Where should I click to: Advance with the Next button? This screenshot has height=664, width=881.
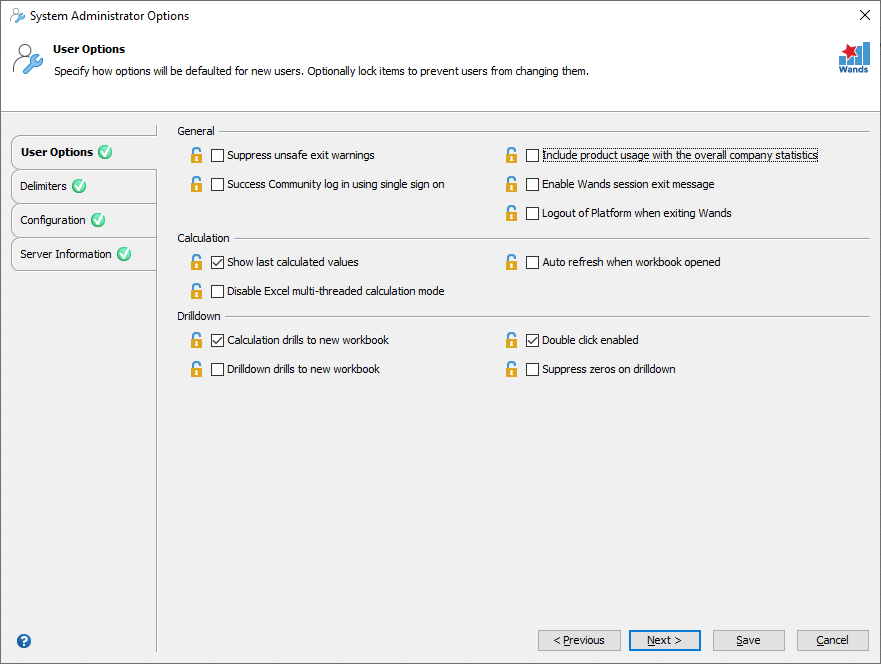tap(664, 640)
